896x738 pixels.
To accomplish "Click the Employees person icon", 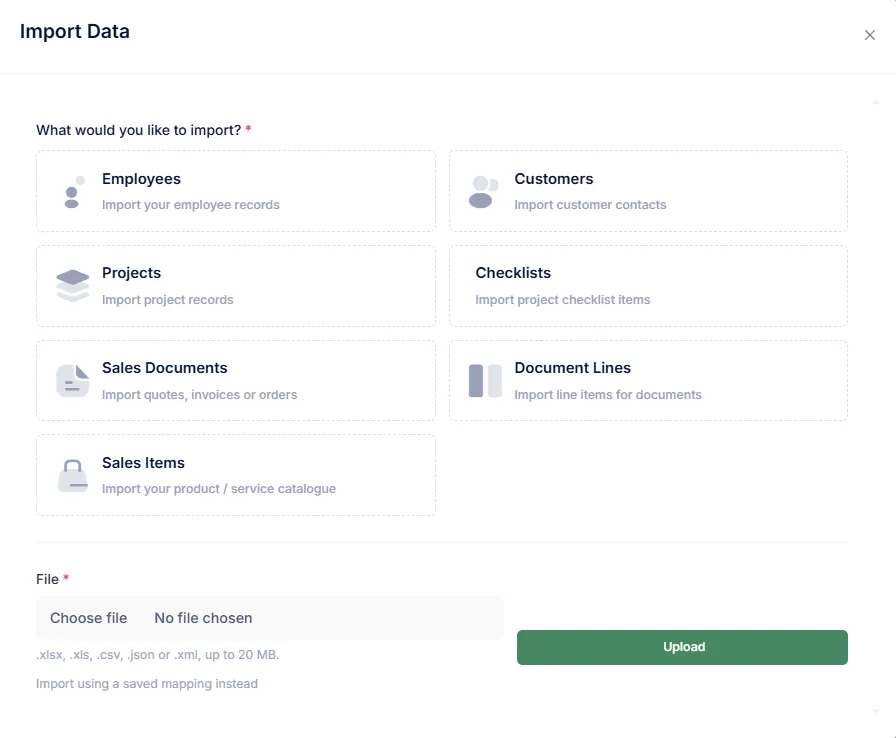I will coord(73,192).
